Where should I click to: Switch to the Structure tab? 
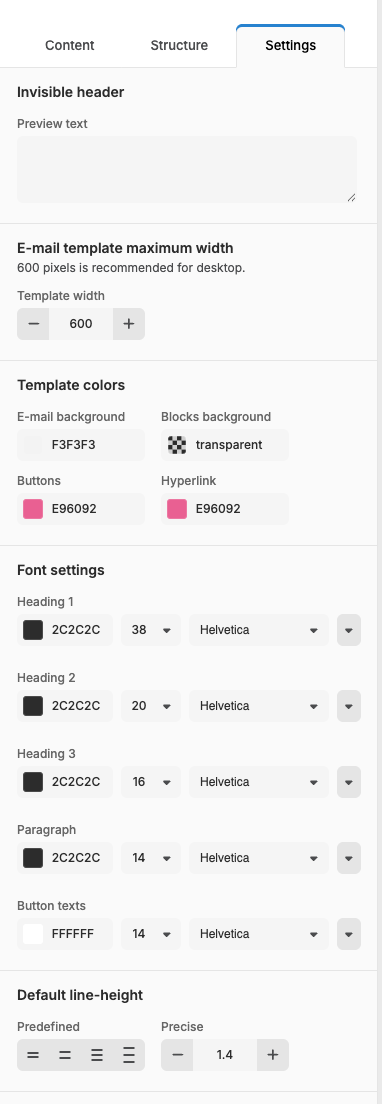coord(179,46)
